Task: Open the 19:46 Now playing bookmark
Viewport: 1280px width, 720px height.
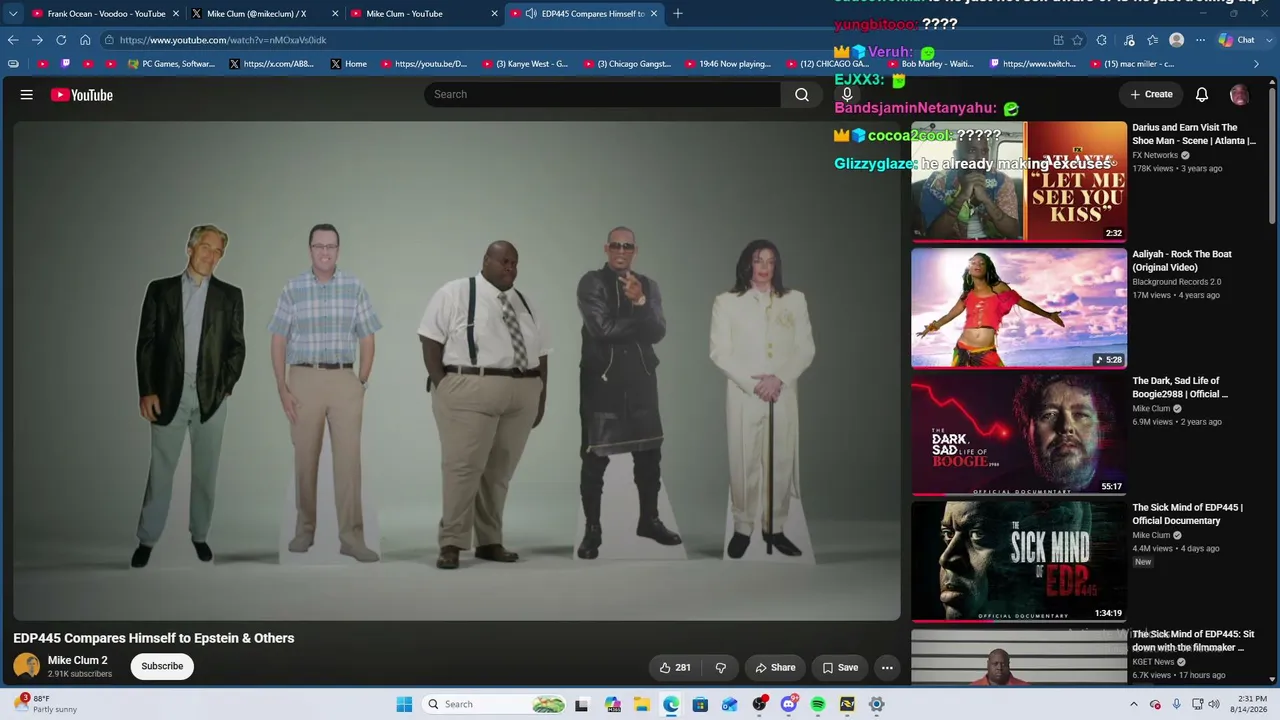Action: tap(728, 64)
